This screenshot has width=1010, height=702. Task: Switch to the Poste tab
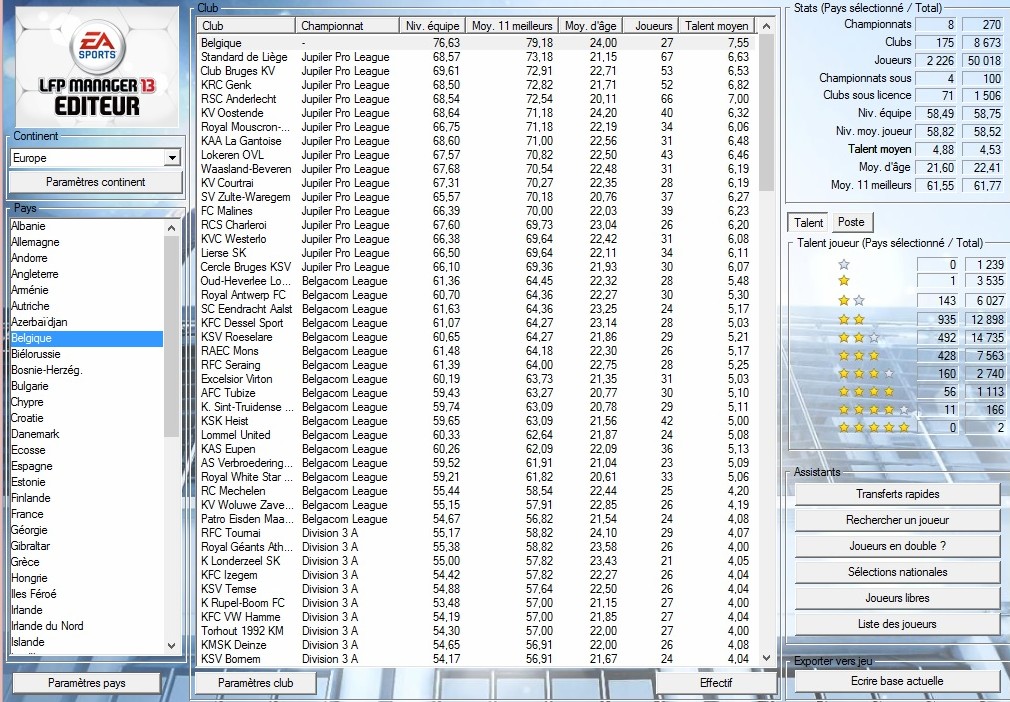(x=851, y=222)
